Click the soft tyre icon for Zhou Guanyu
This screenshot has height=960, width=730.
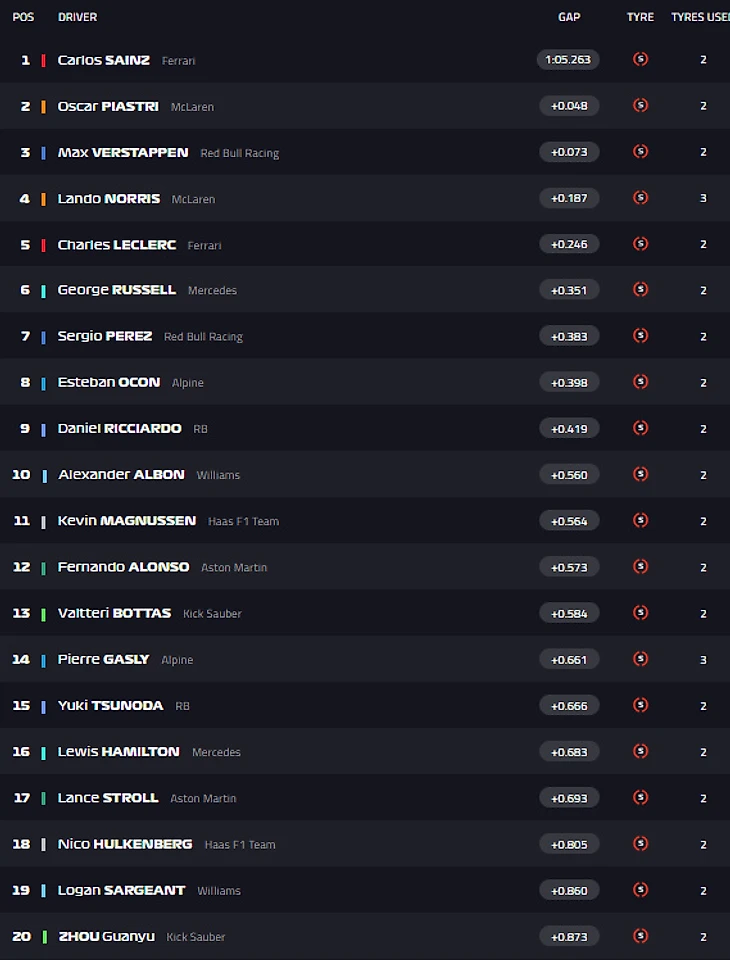[640, 936]
